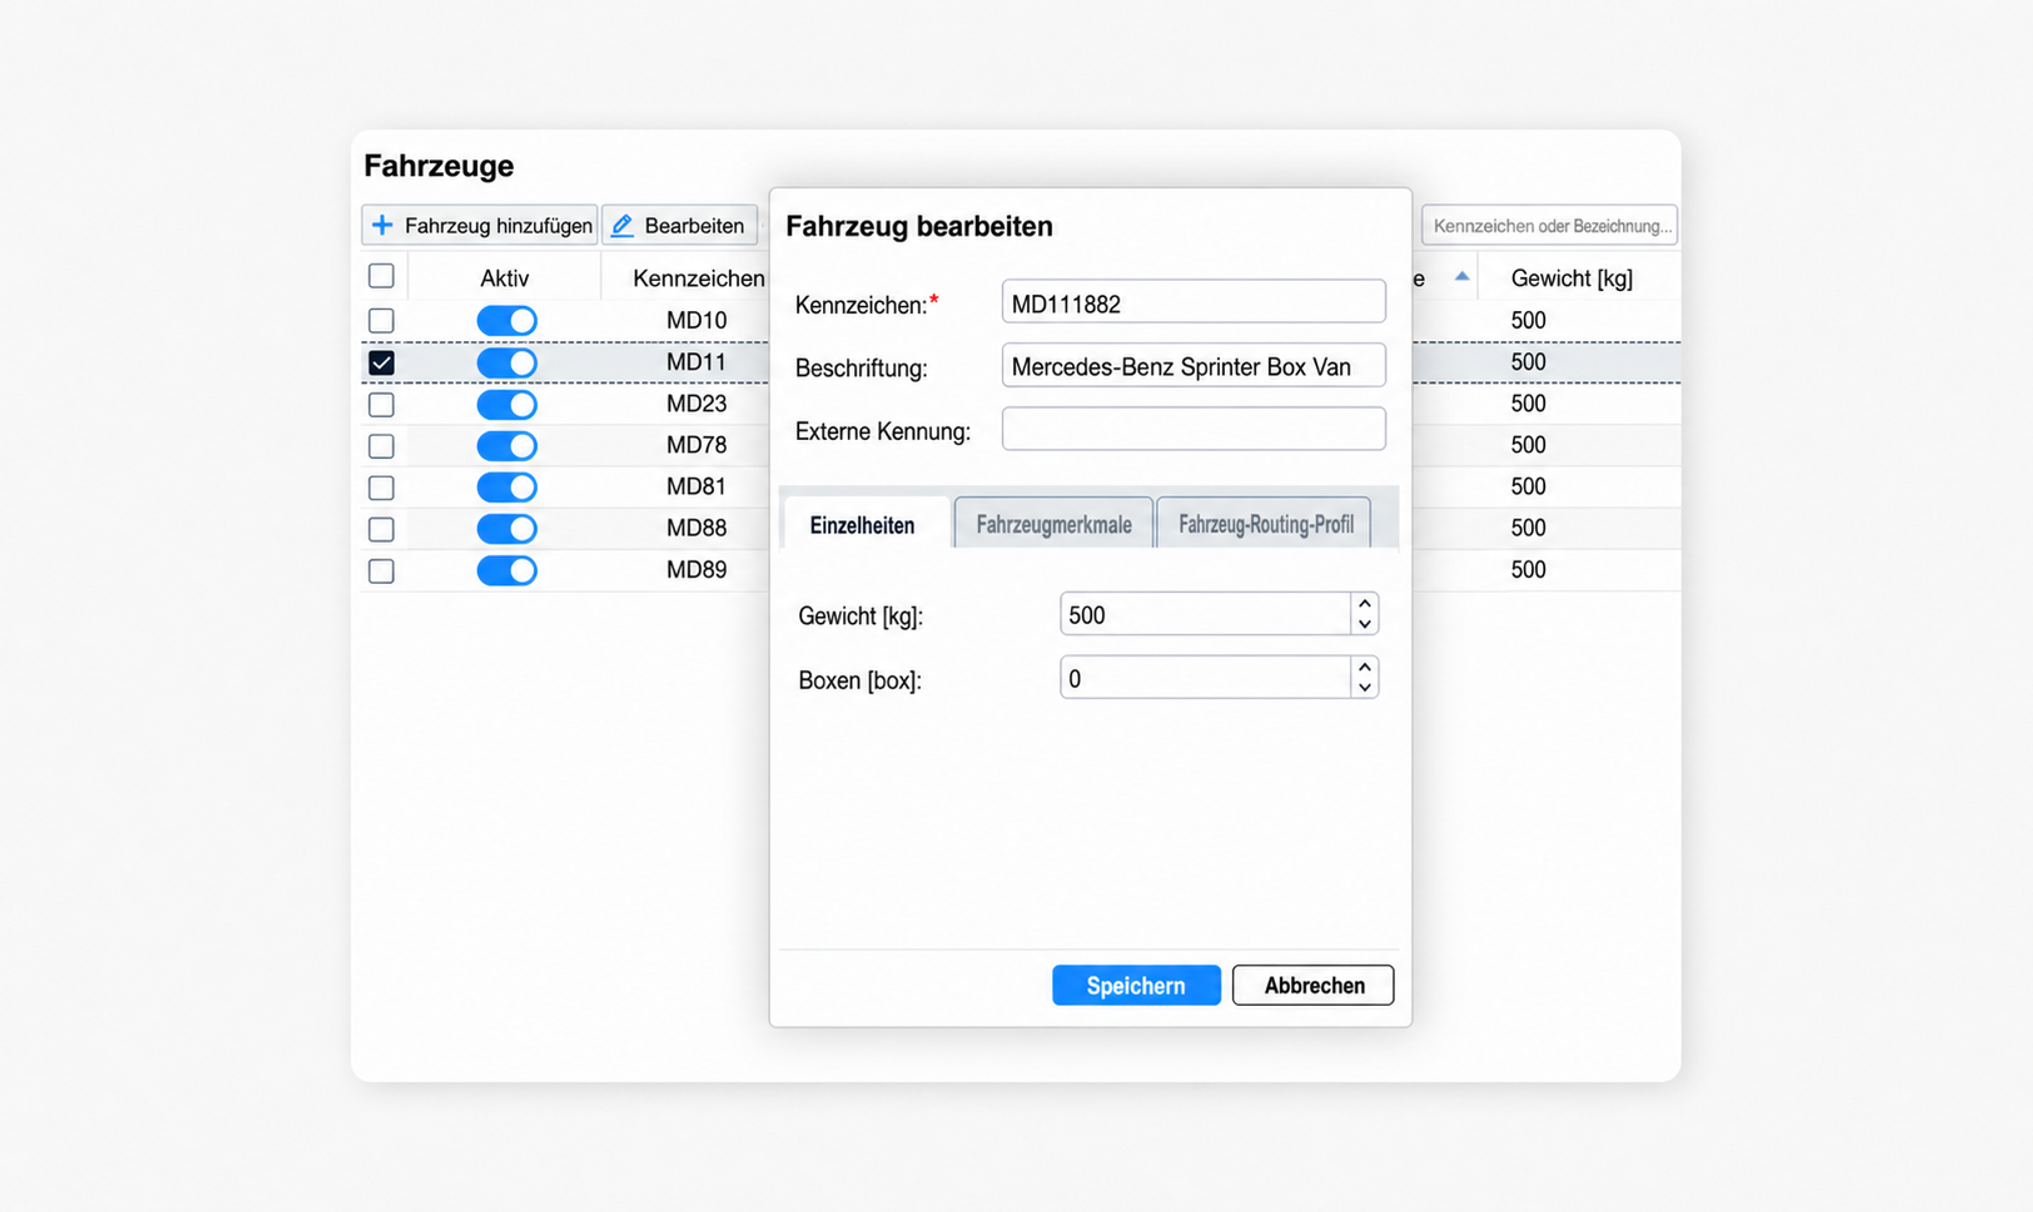Click the pencil icon on Bearbeiten
The image size is (2033, 1212).
pos(623,226)
